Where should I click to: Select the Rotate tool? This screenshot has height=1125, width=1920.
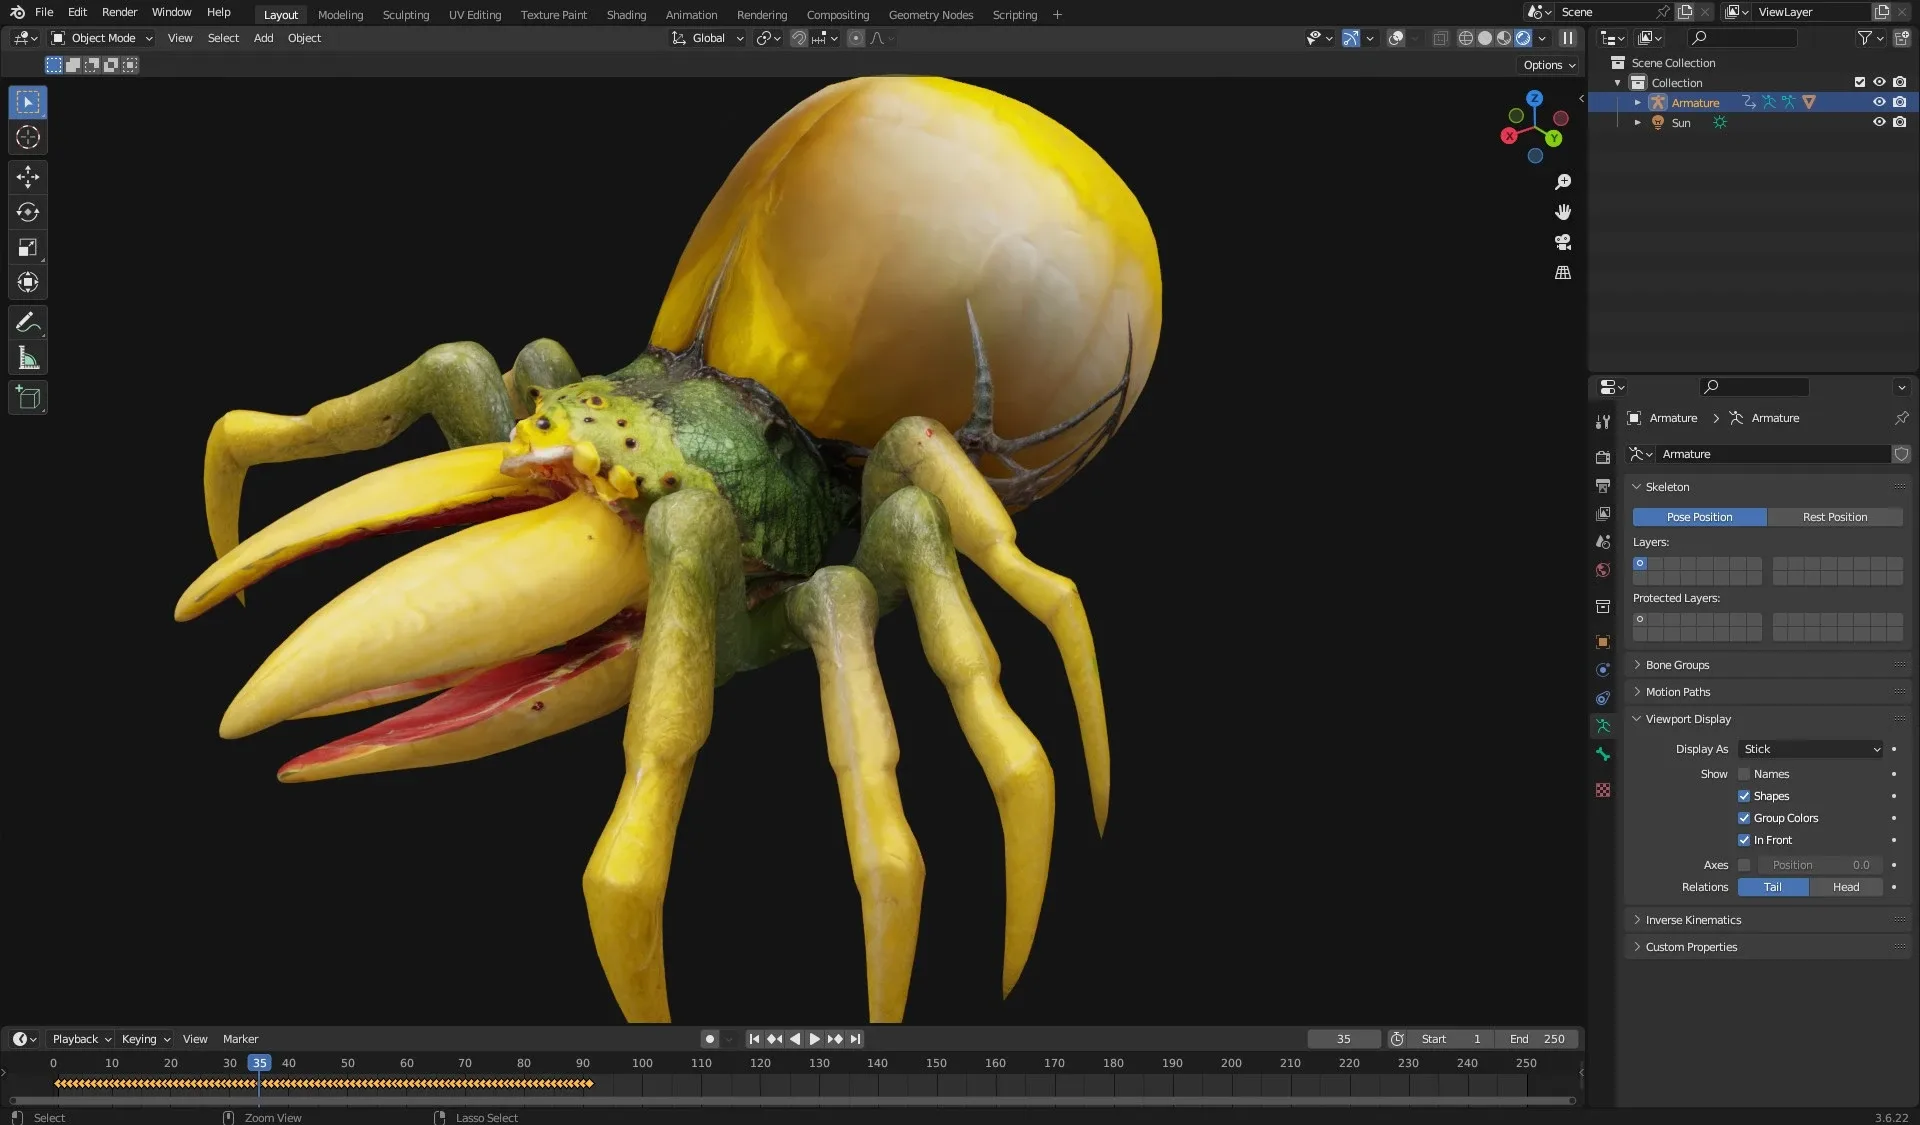(x=28, y=212)
